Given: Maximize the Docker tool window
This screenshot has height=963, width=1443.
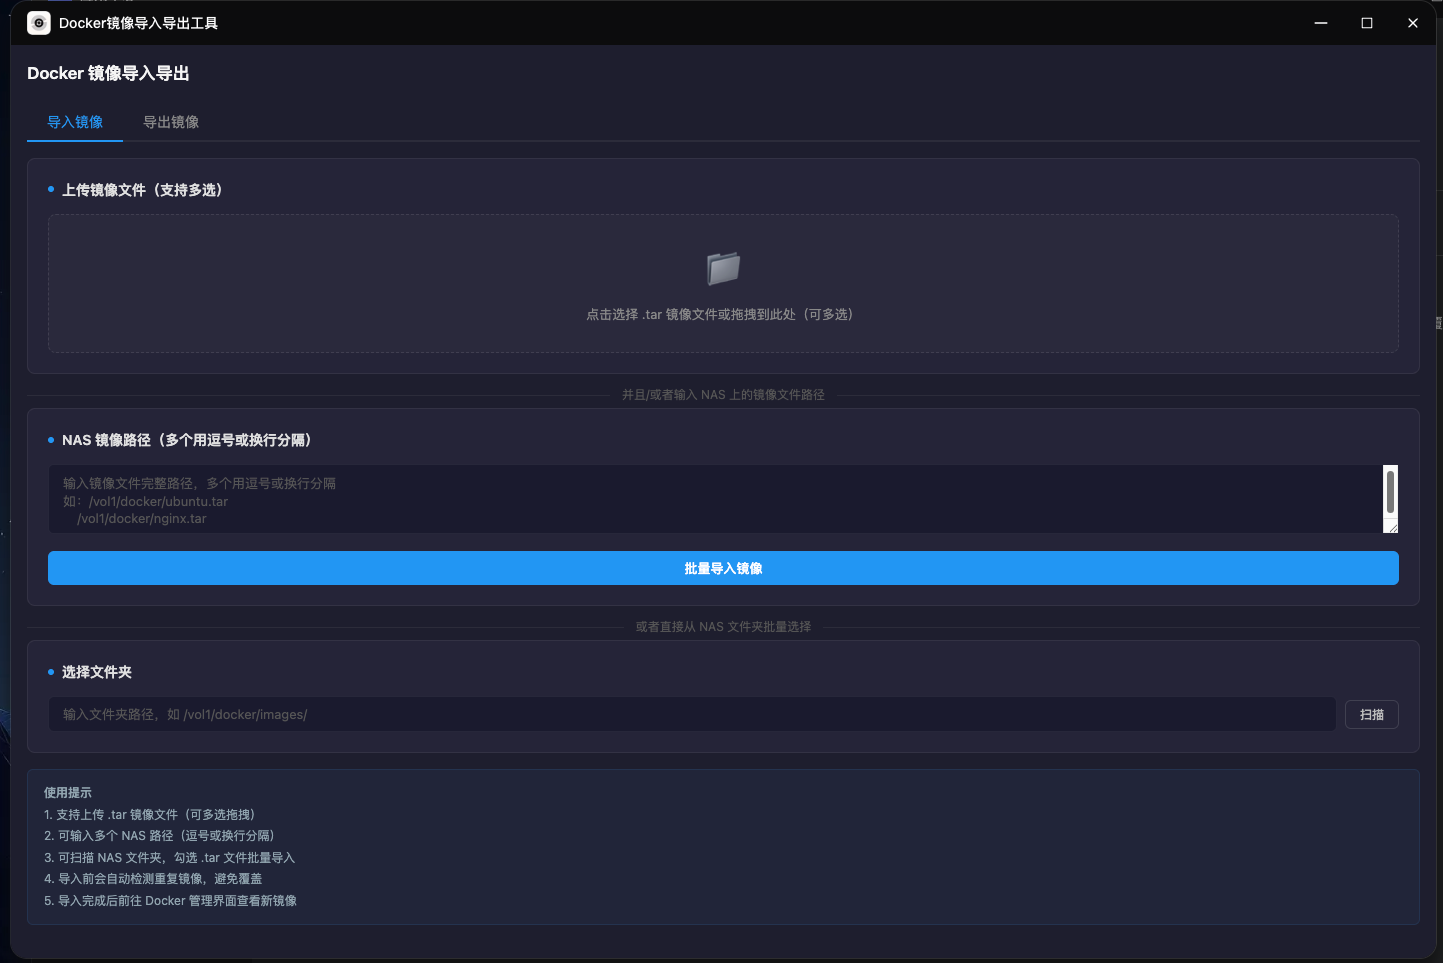Looking at the screenshot, I should pyautogui.click(x=1367, y=23).
